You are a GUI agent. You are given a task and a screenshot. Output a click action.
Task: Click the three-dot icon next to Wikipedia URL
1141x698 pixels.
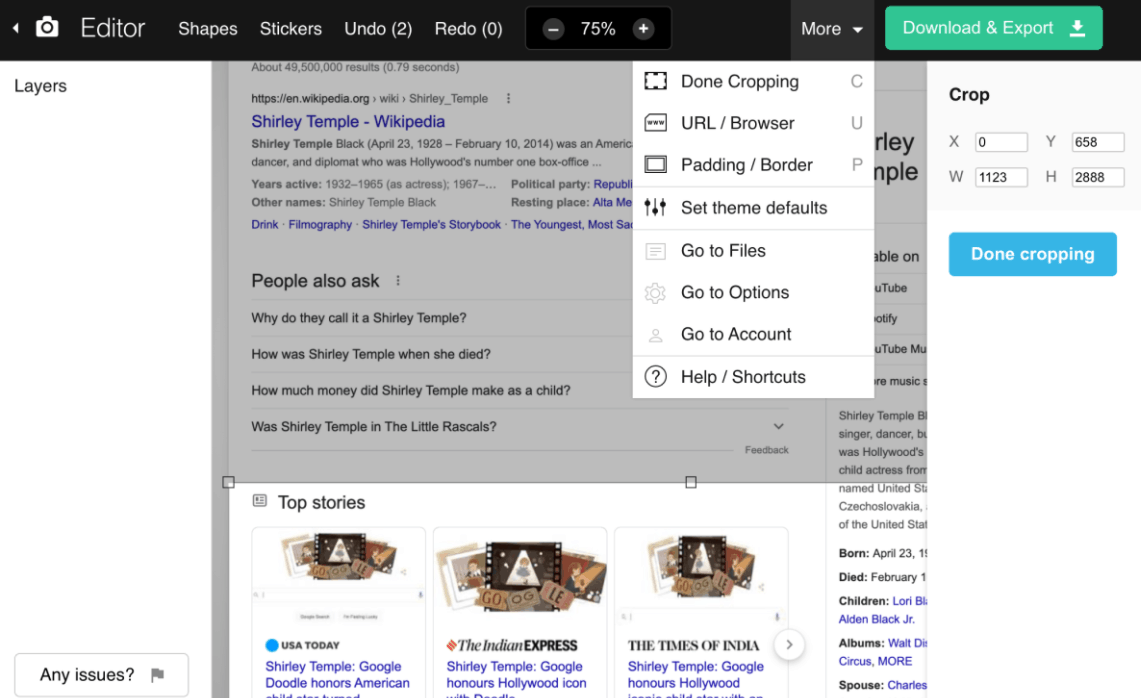(508, 98)
